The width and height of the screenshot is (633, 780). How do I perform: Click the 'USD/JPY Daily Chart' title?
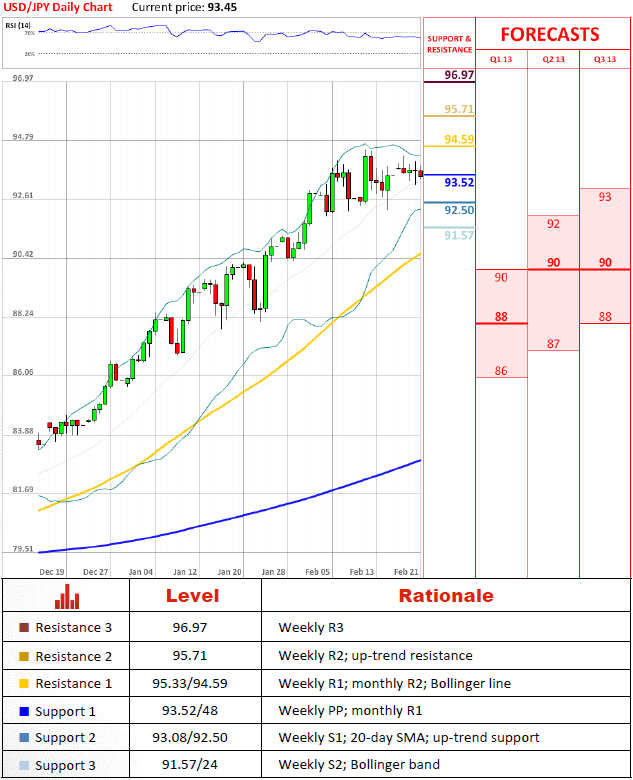(x=58, y=7)
